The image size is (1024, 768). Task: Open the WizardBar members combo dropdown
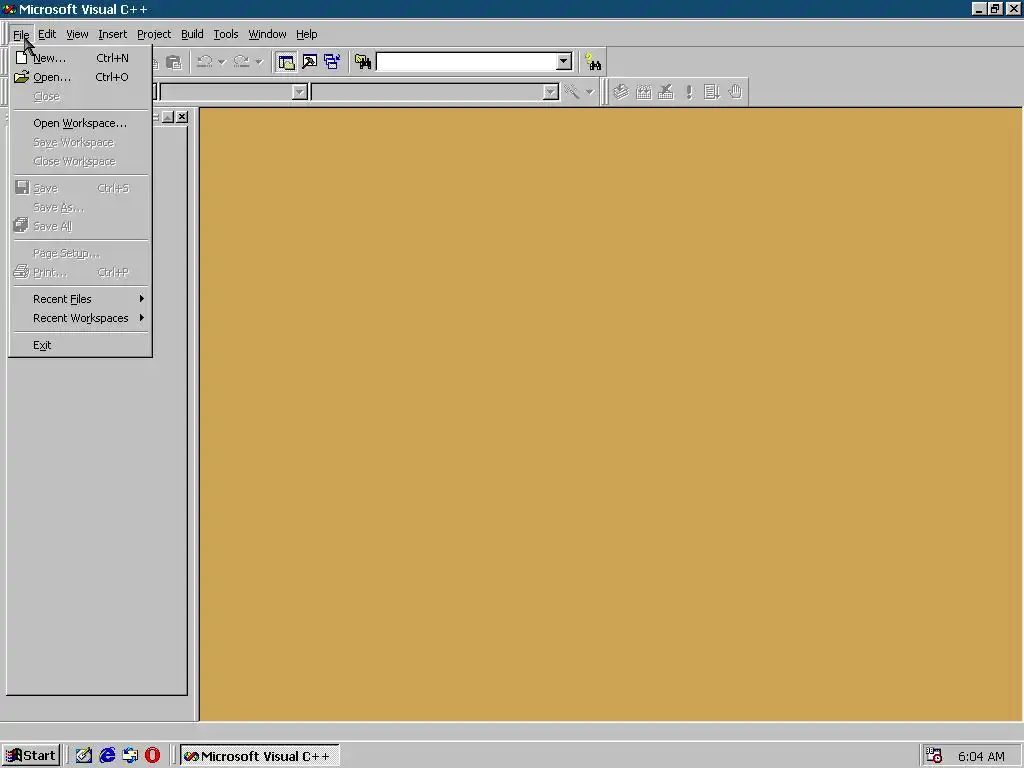pyautogui.click(x=551, y=92)
